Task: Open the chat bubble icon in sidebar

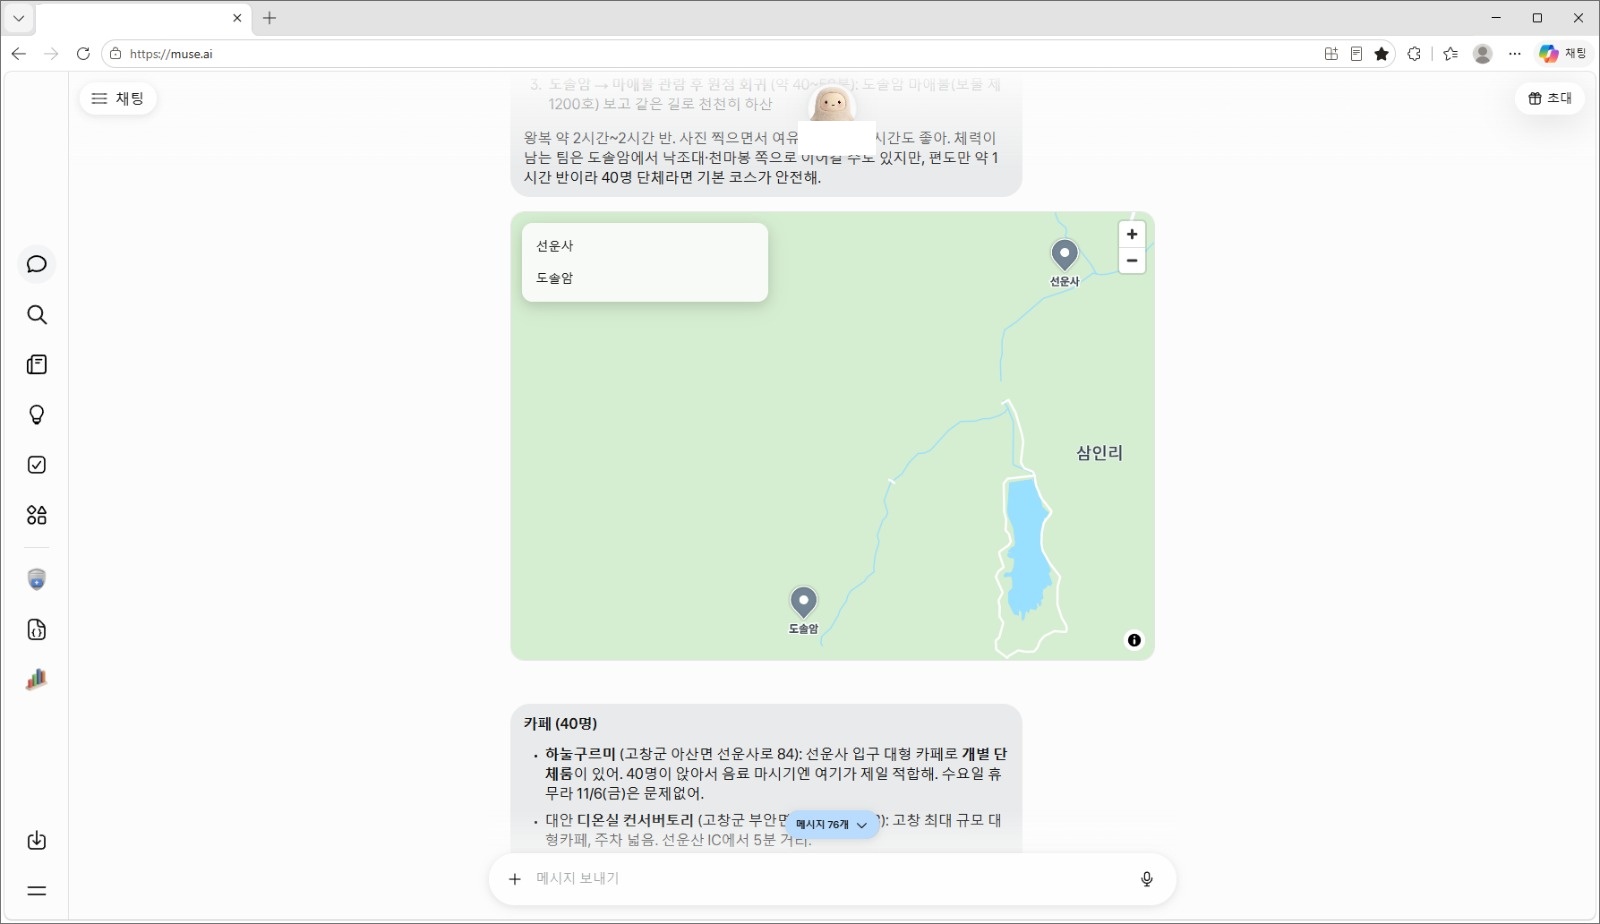Action: coord(37,264)
